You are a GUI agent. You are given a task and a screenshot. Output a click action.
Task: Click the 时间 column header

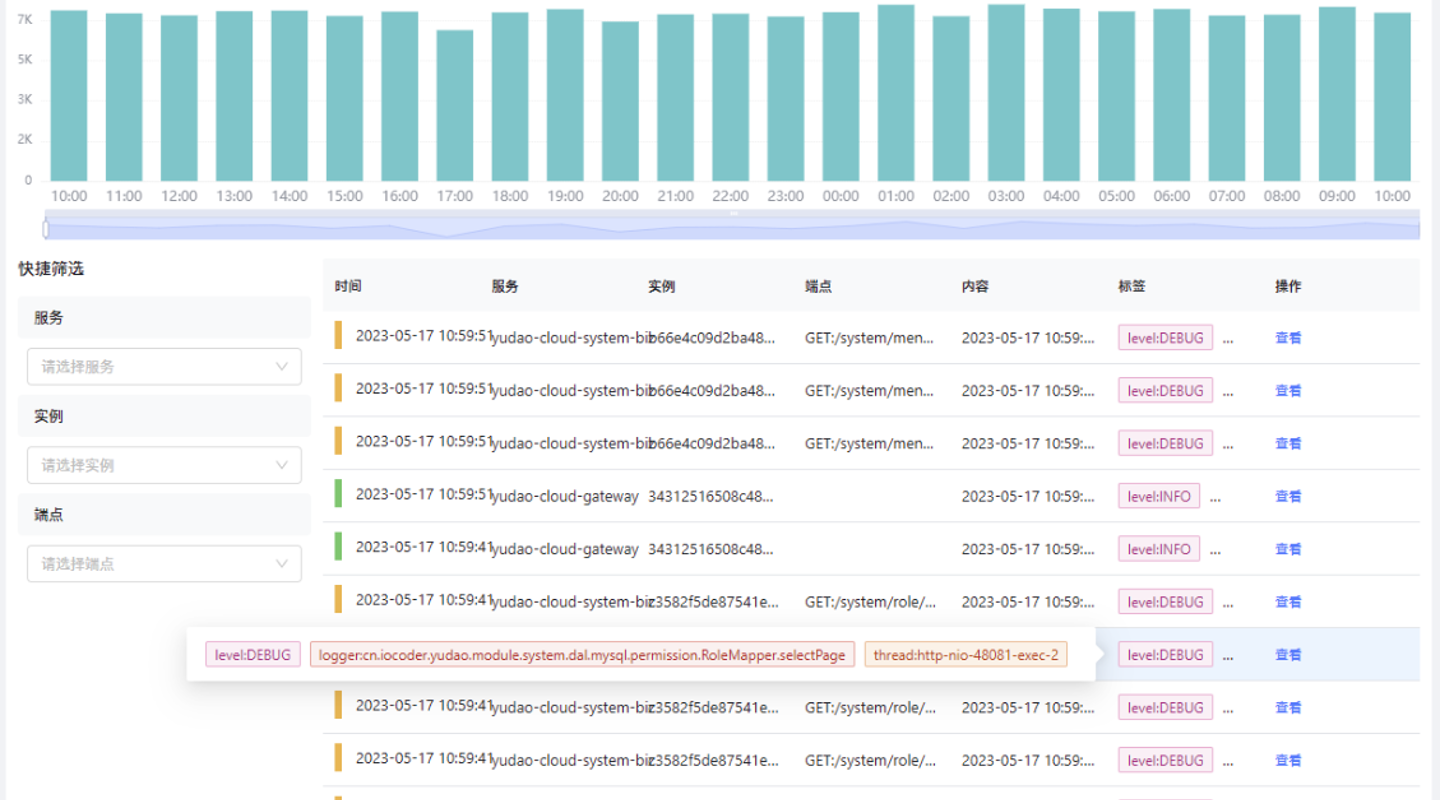point(348,286)
